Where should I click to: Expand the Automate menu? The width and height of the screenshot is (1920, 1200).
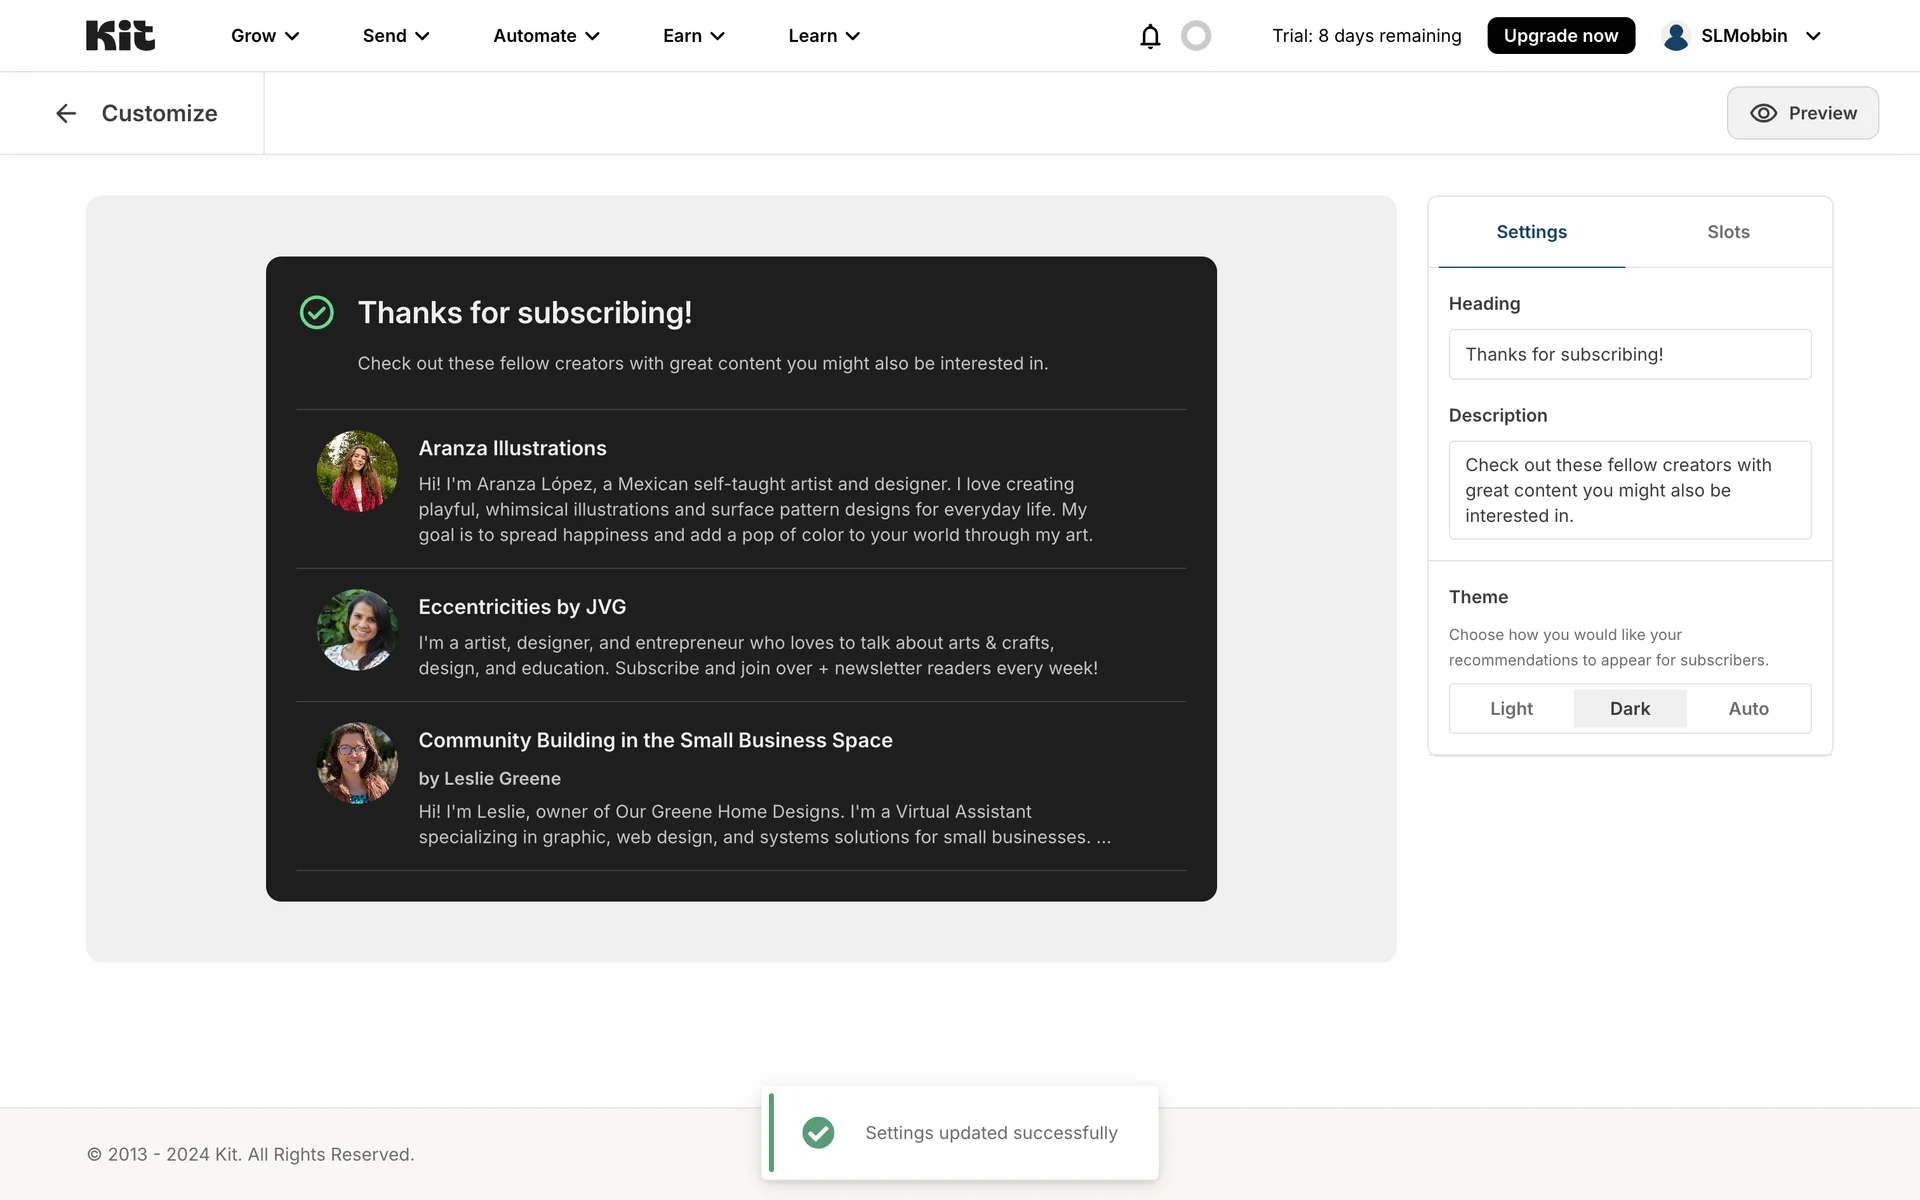coord(546,36)
